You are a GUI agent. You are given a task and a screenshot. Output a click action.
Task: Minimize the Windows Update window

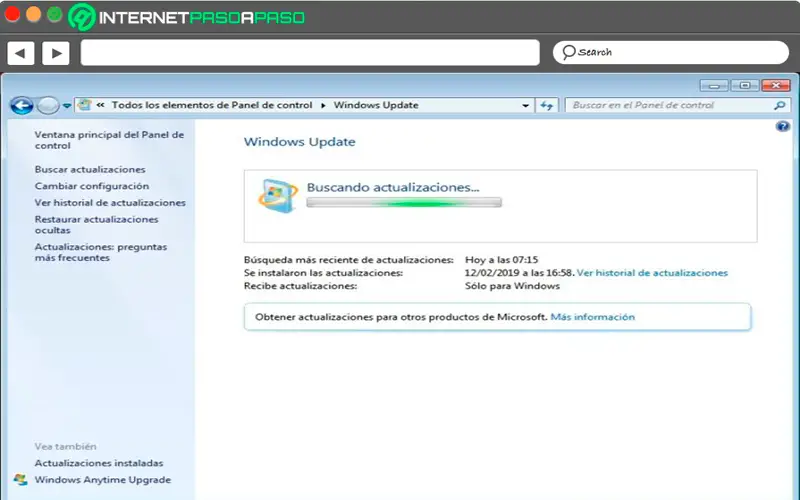(714, 85)
